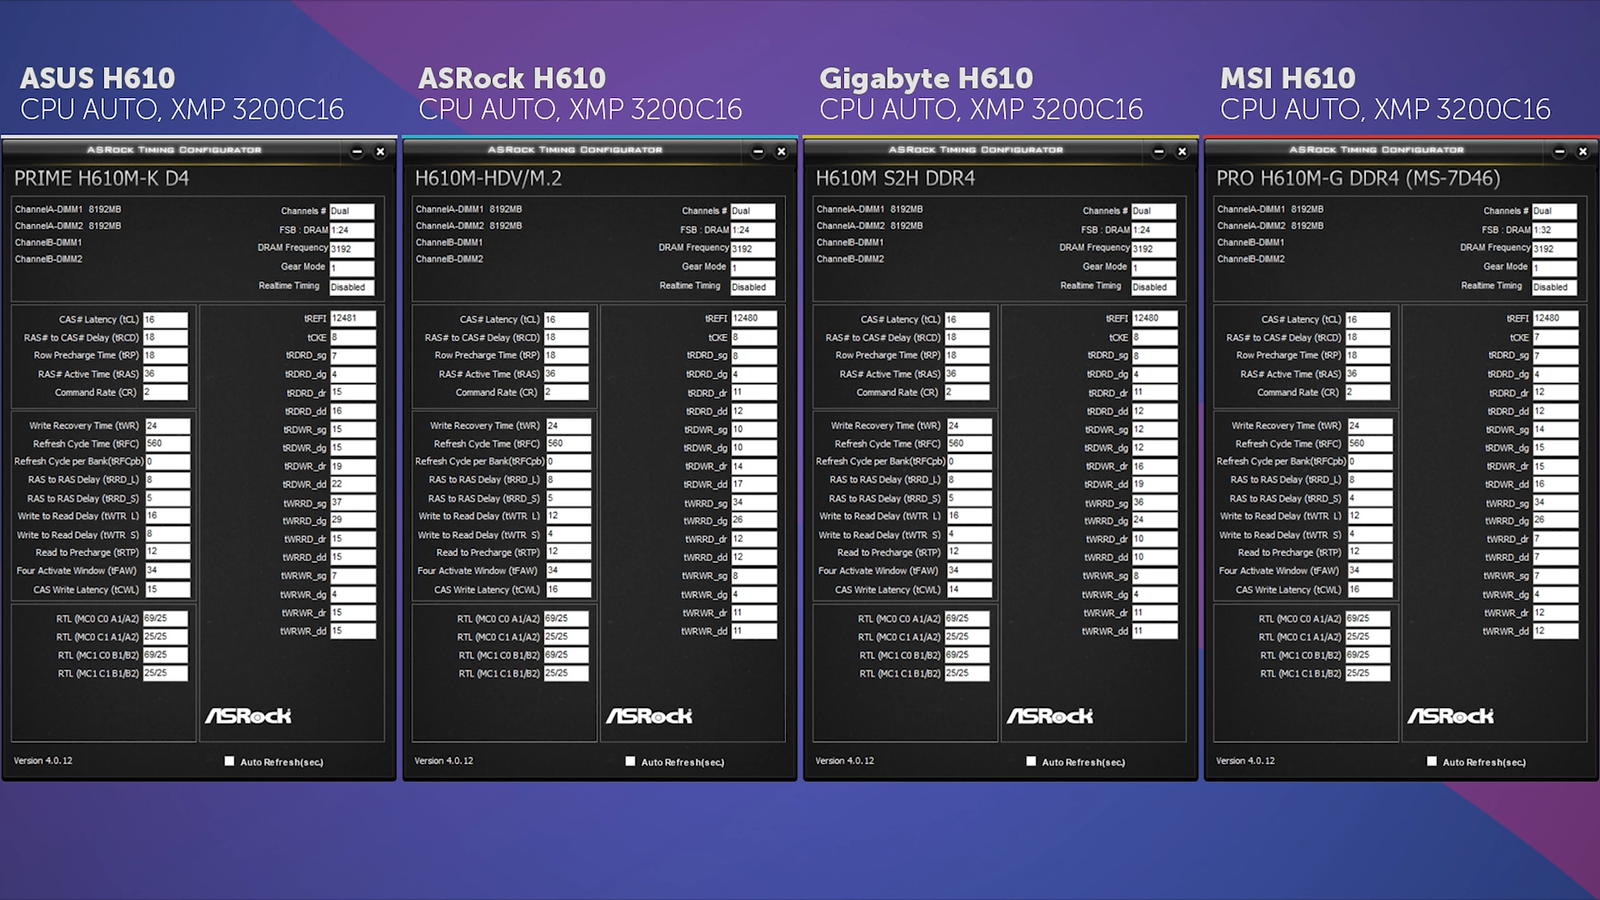Screen dimensions: 1600x900
Task: Click Gear Mode field in PRO H610M-G DDR4
Action: tap(1555, 268)
